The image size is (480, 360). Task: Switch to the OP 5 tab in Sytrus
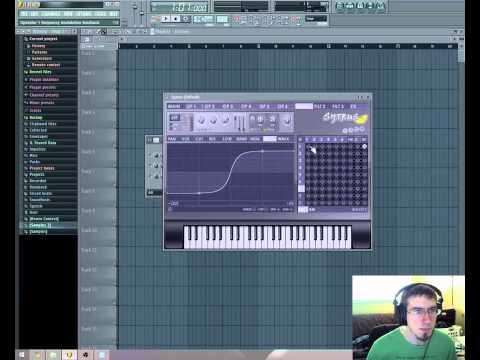[x=264, y=106]
